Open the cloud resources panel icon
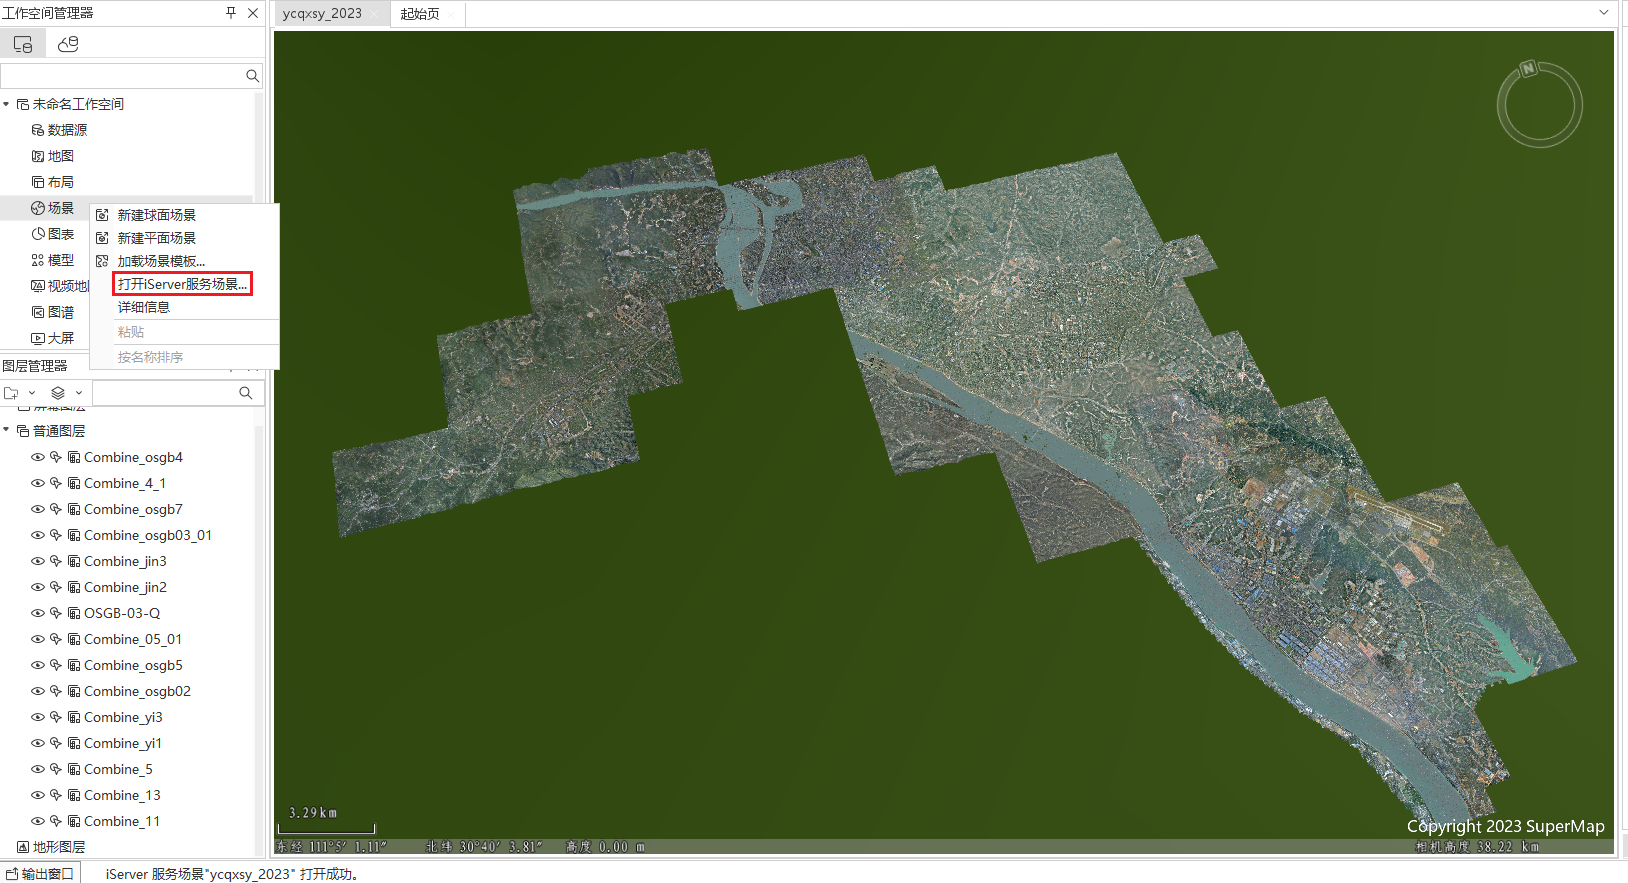This screenshot has width=1628, height=883. [x=68, y=44]
